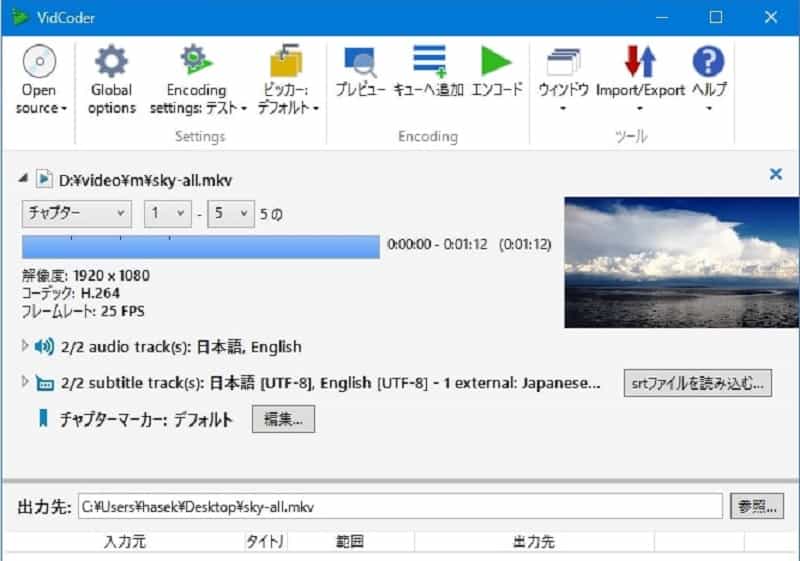Screen dimensions: 800x561
Task: Click the チャプターマーカー: デフォルト label
Action: click(x=146, y=419)
